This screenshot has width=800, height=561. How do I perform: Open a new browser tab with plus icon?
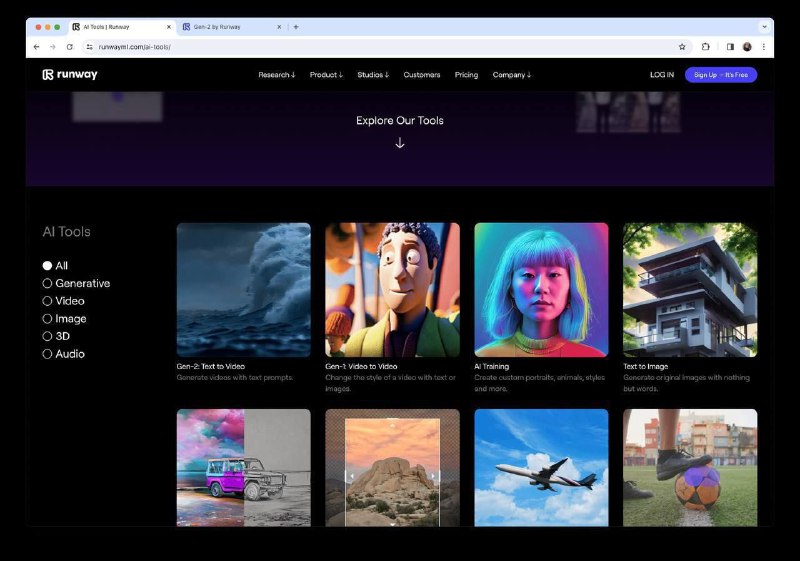296,27
